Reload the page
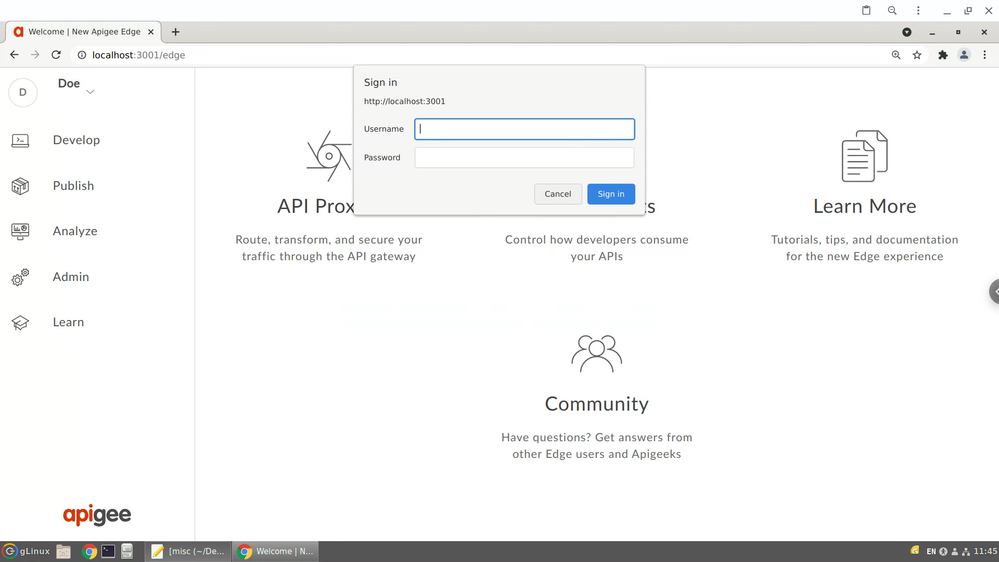 56,55
